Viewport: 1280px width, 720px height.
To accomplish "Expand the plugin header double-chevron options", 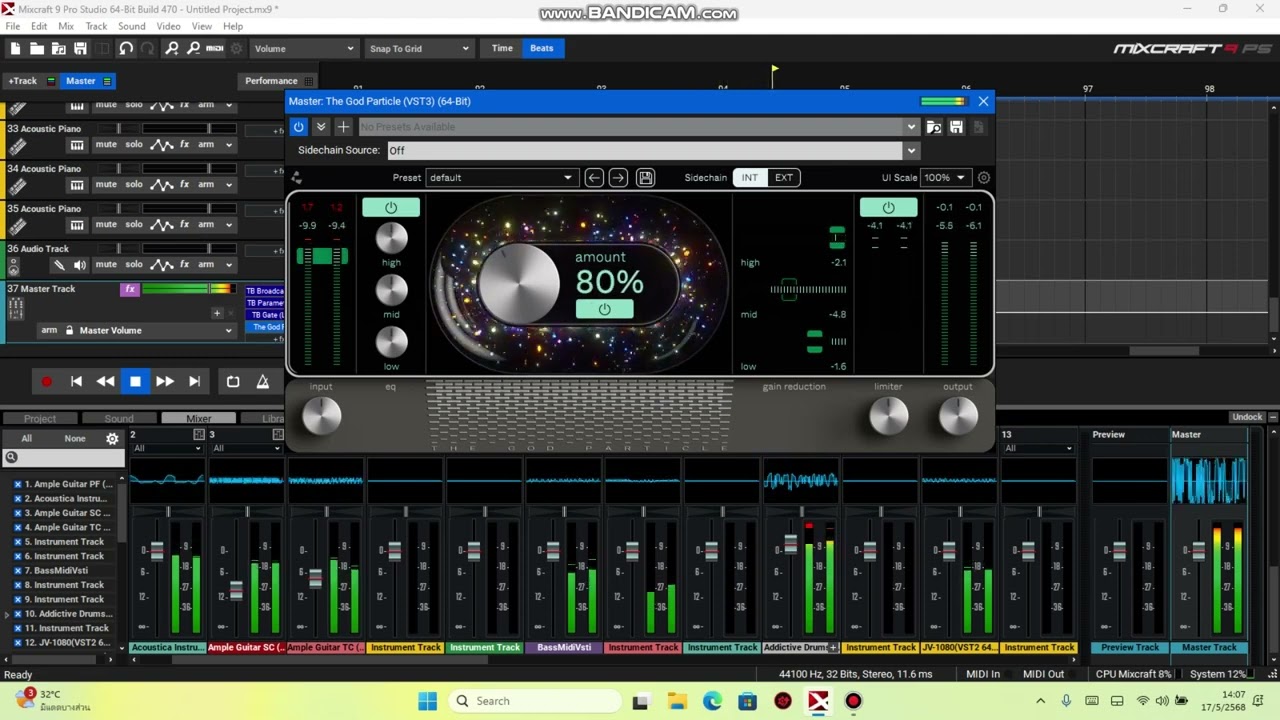I will point(320,127).
